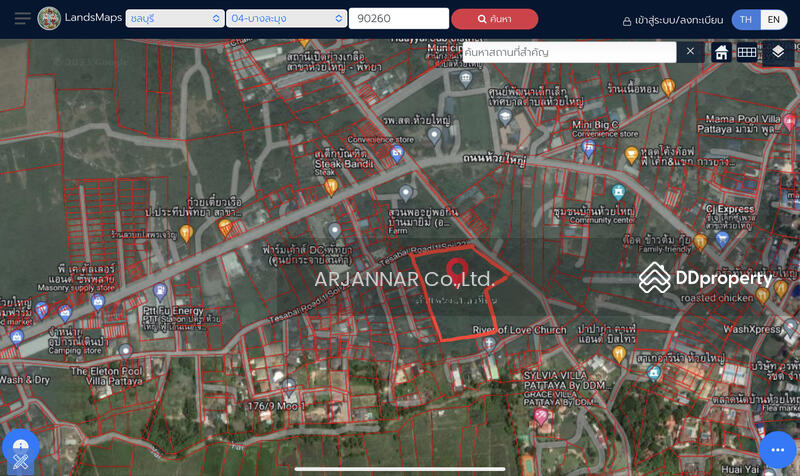This screenshot has height=476, width=800.
Task: Switch language to TH
Action: click(745, 19)
